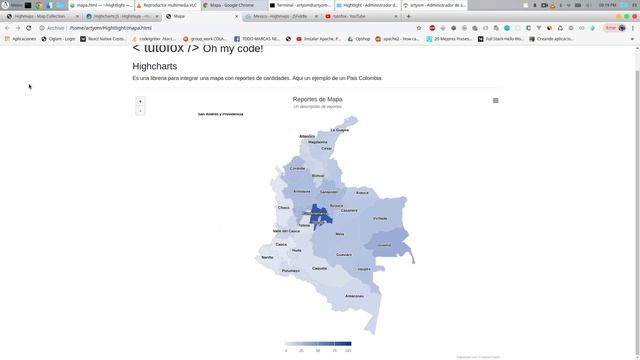
Task: Click the Caquetá department label
Action: point(319,268)
